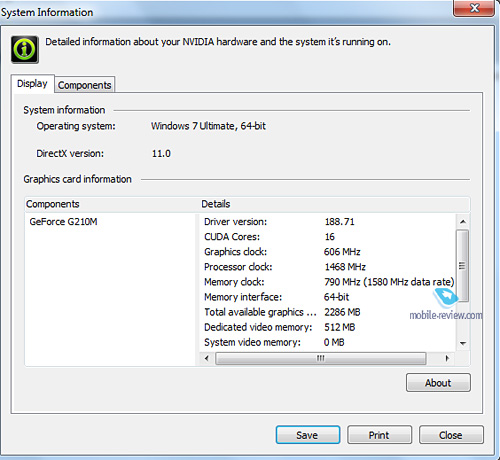
Task: Select the GeForce G210M component
Action: [x=63, y=222]
